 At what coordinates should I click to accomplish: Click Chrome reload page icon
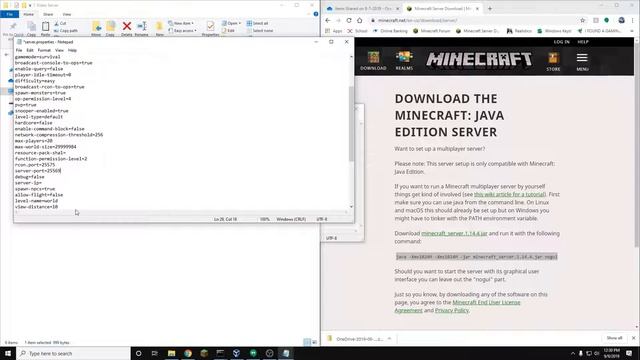click(x=349, y=20)
